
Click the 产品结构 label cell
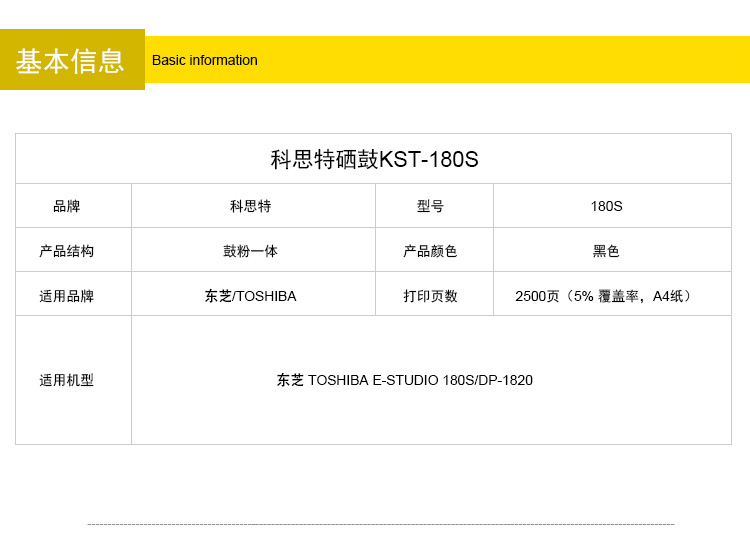tap(67, 251)
